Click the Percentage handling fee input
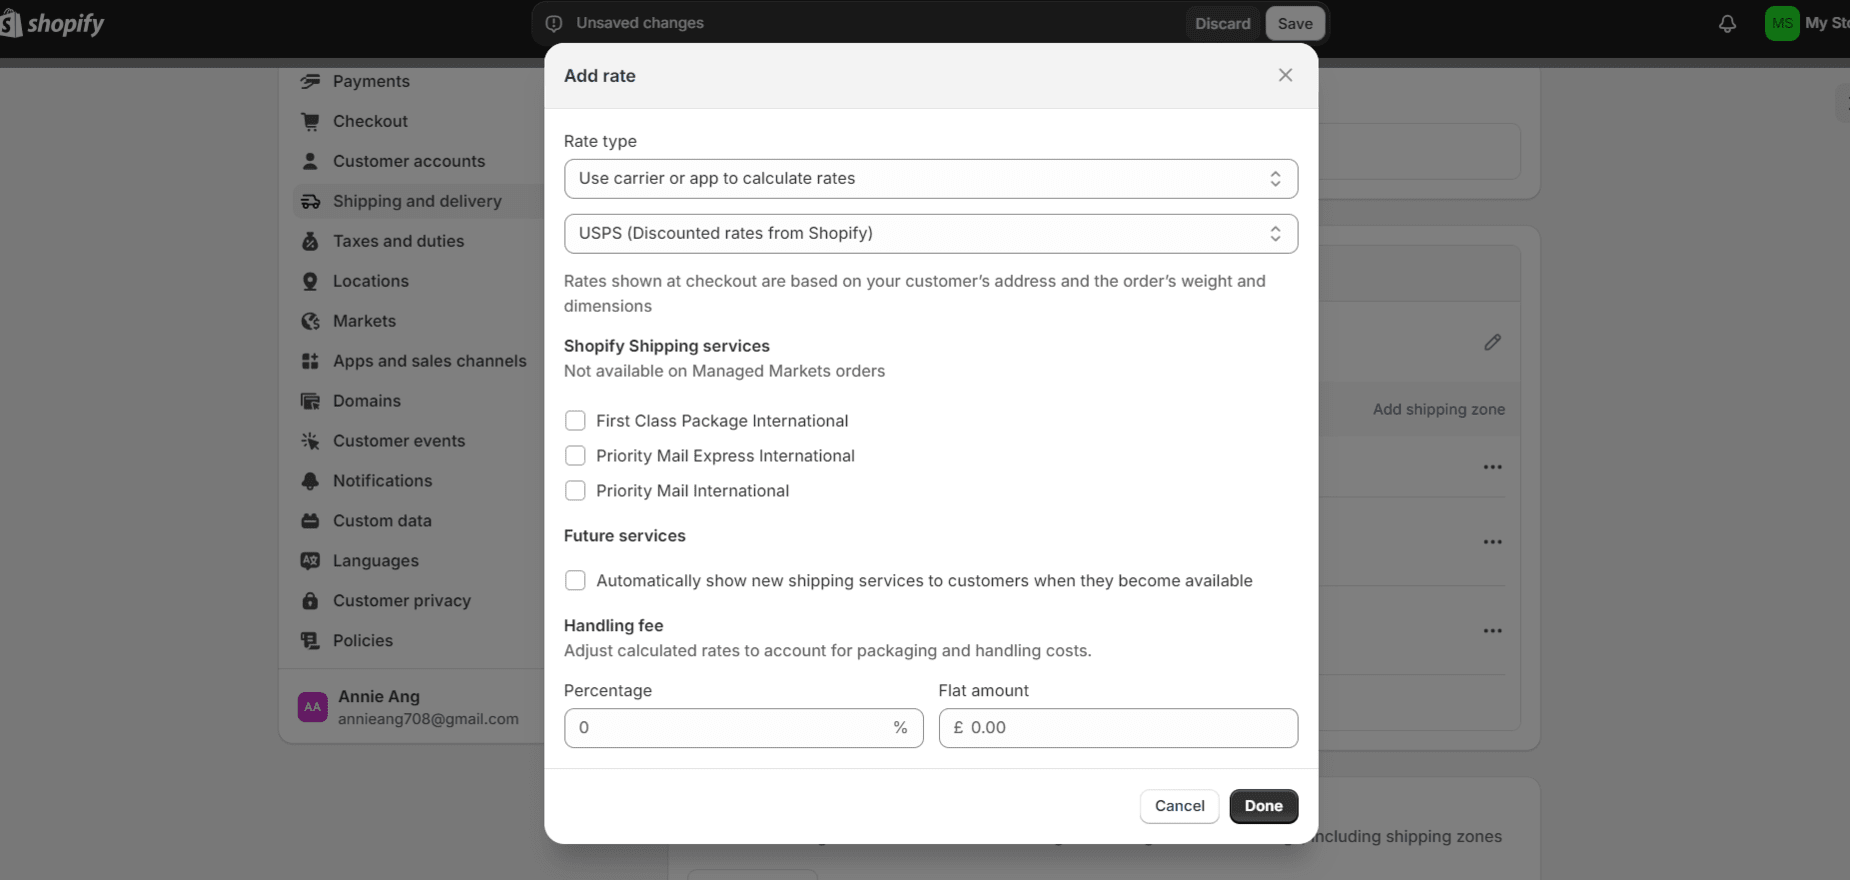This screenshot has height=880, width=1850. click(x=742, y=727)
